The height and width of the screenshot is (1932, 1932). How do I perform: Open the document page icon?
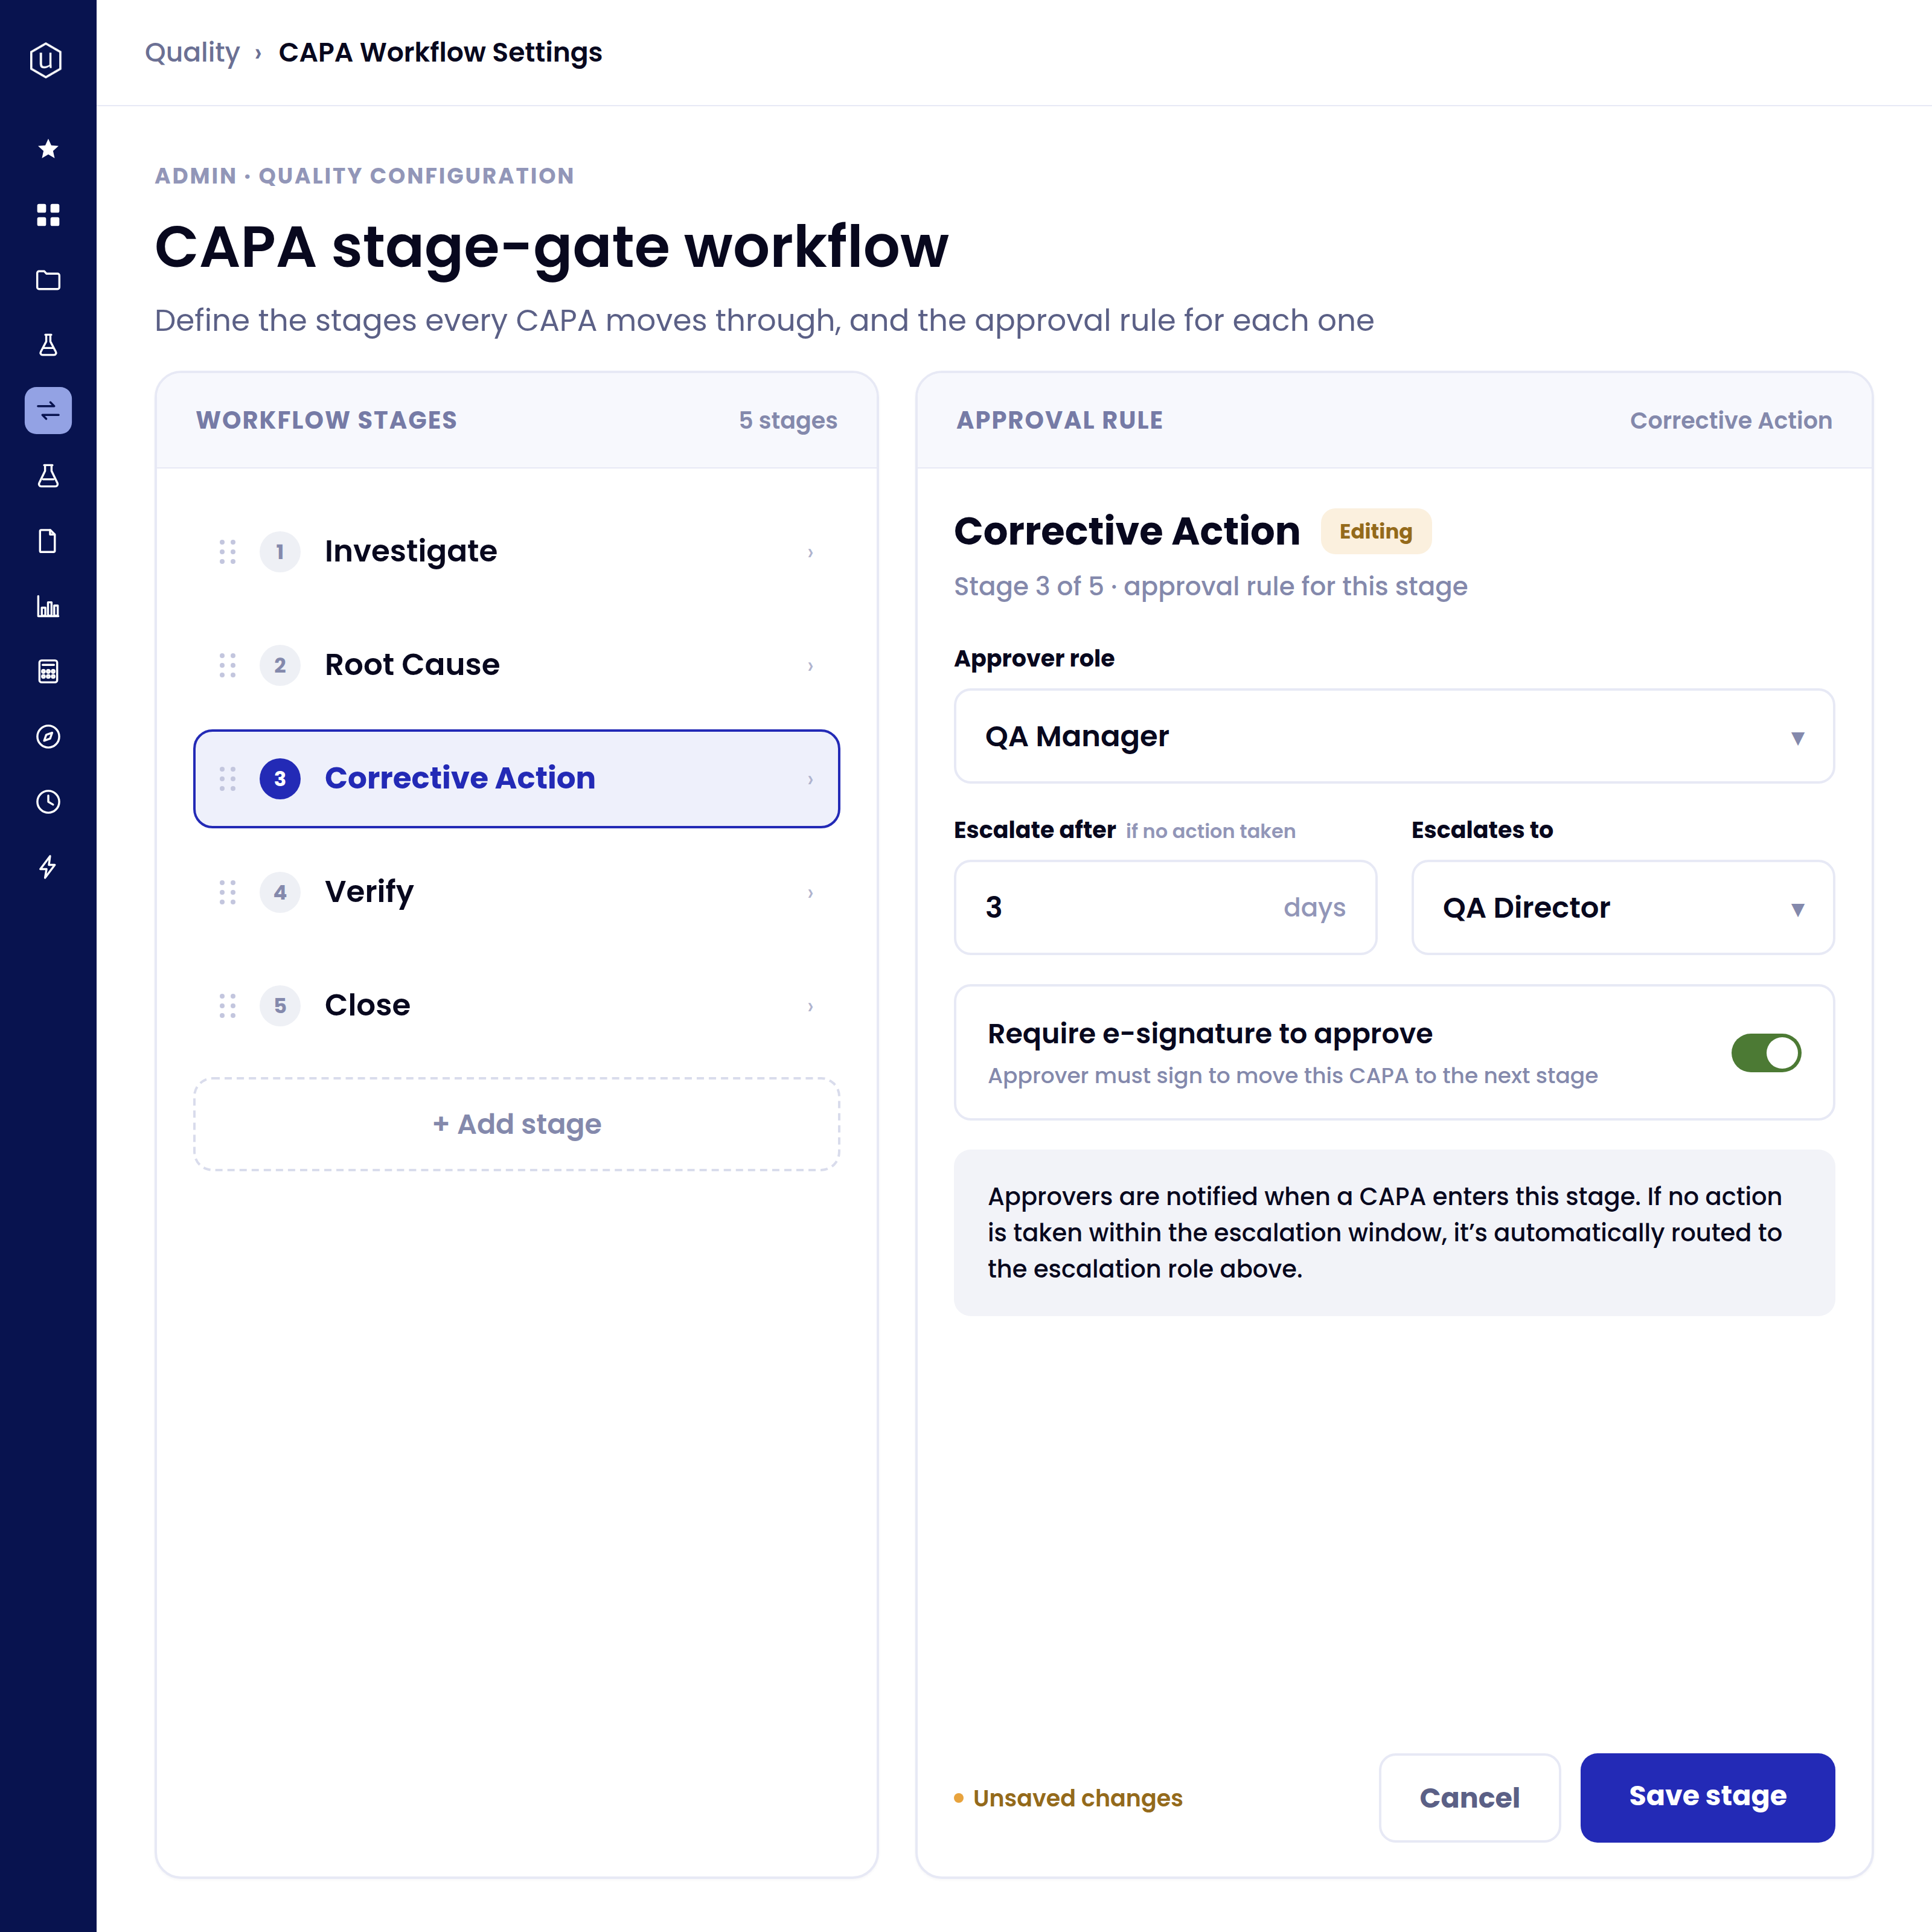pos(47,541)
